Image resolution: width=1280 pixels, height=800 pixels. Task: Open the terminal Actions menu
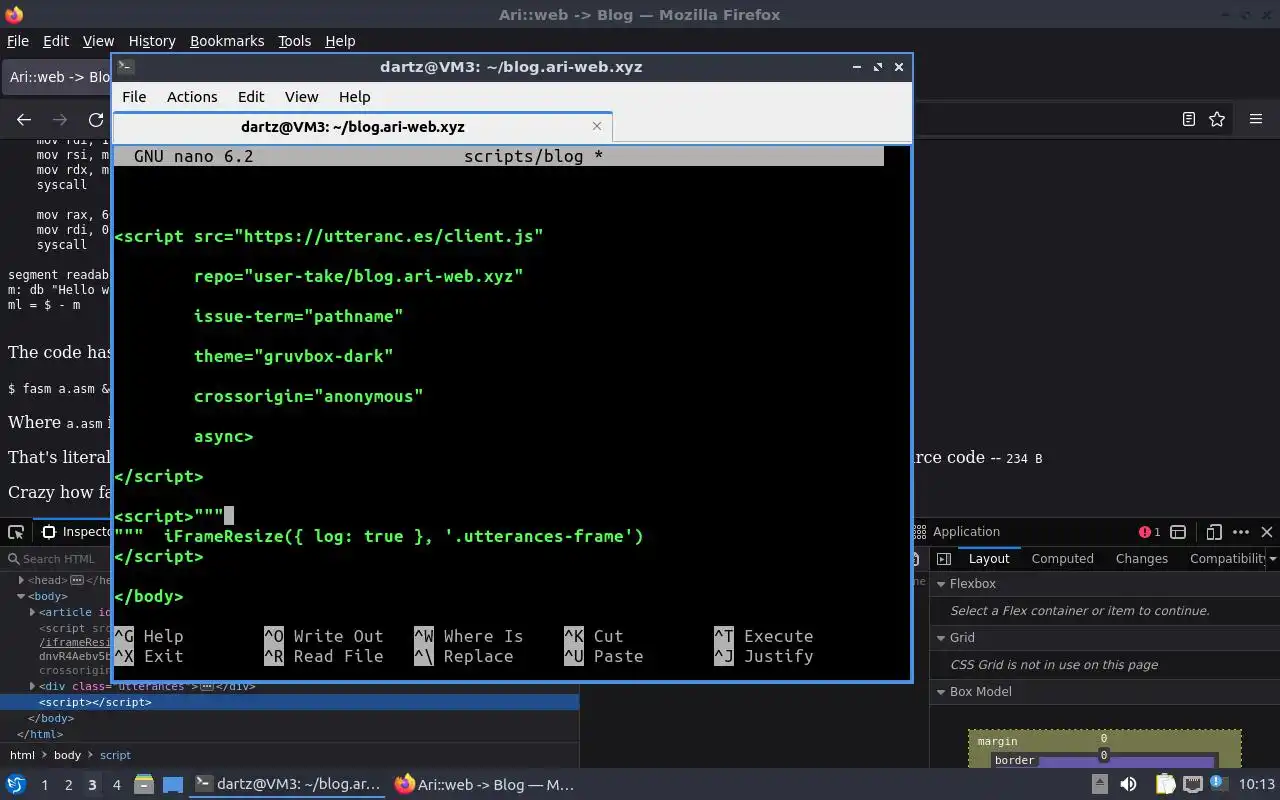[x=192, y=97]
